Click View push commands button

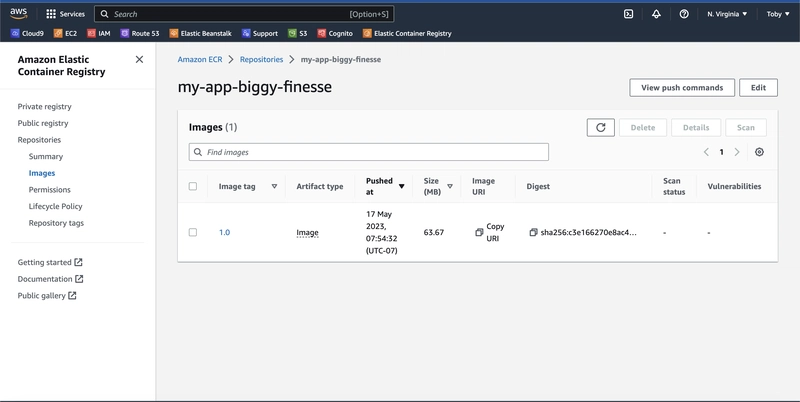(x=682, y=88)
